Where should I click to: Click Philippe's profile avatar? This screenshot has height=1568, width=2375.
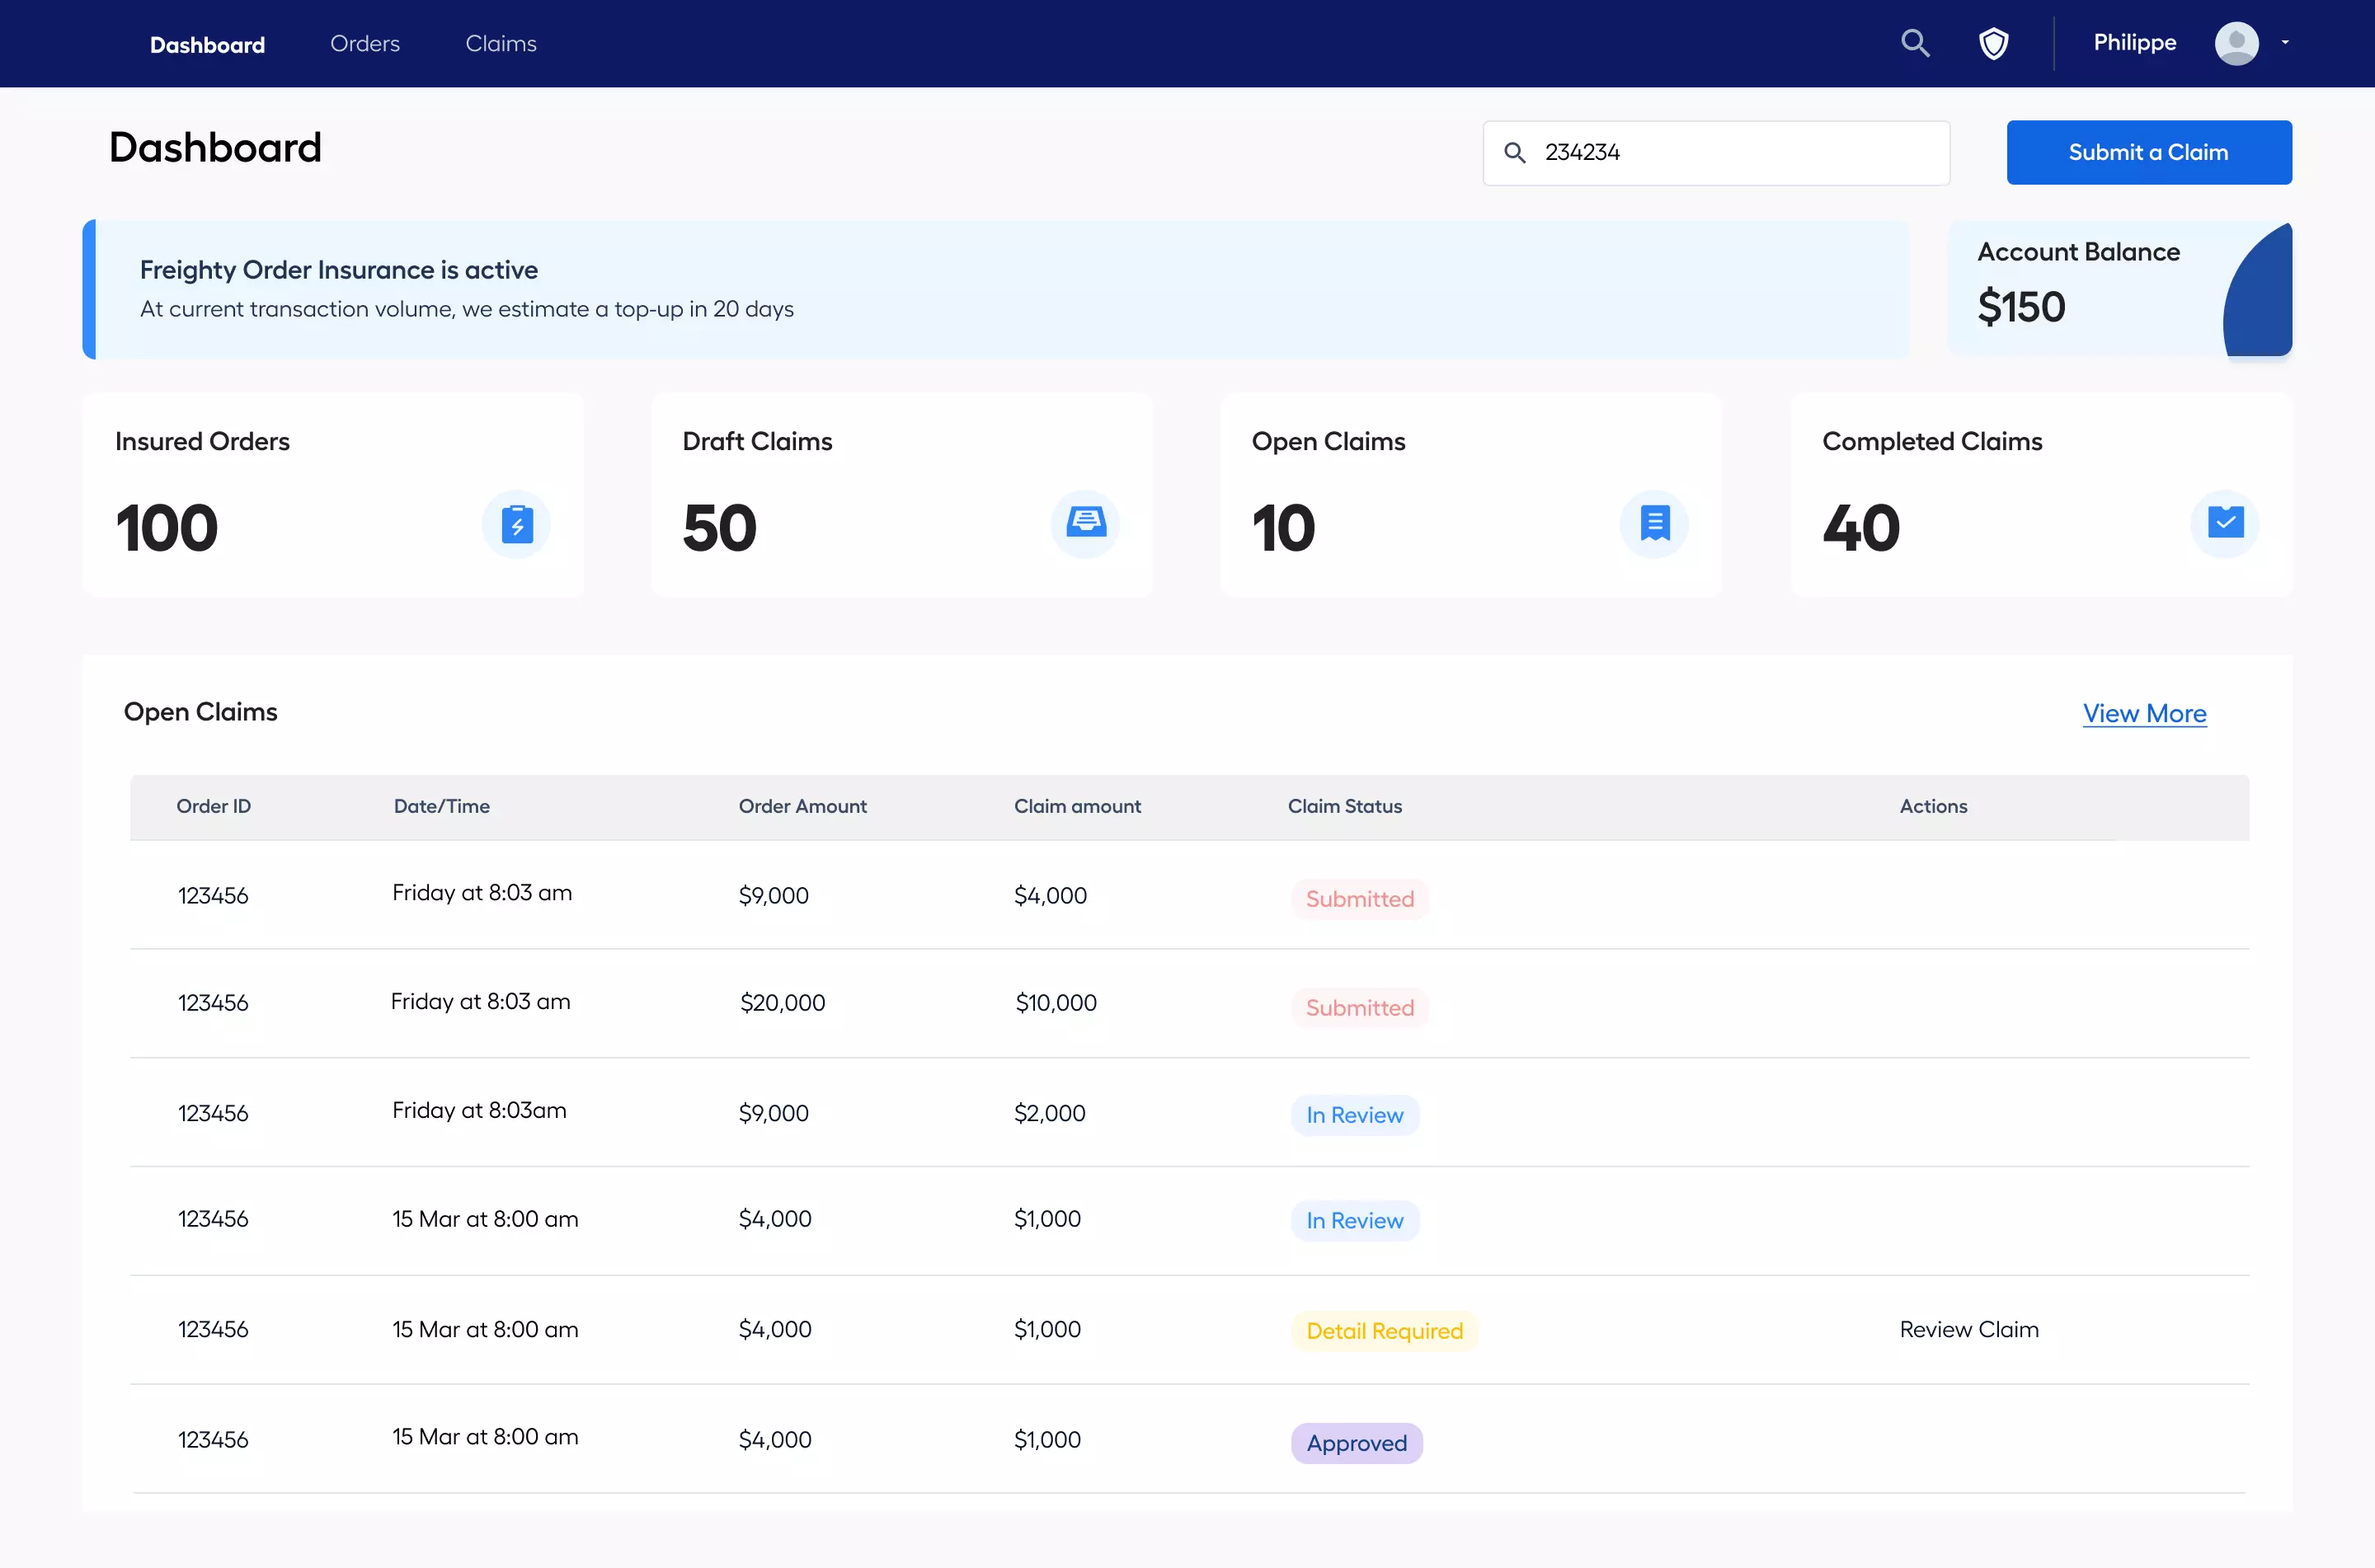2236,43
